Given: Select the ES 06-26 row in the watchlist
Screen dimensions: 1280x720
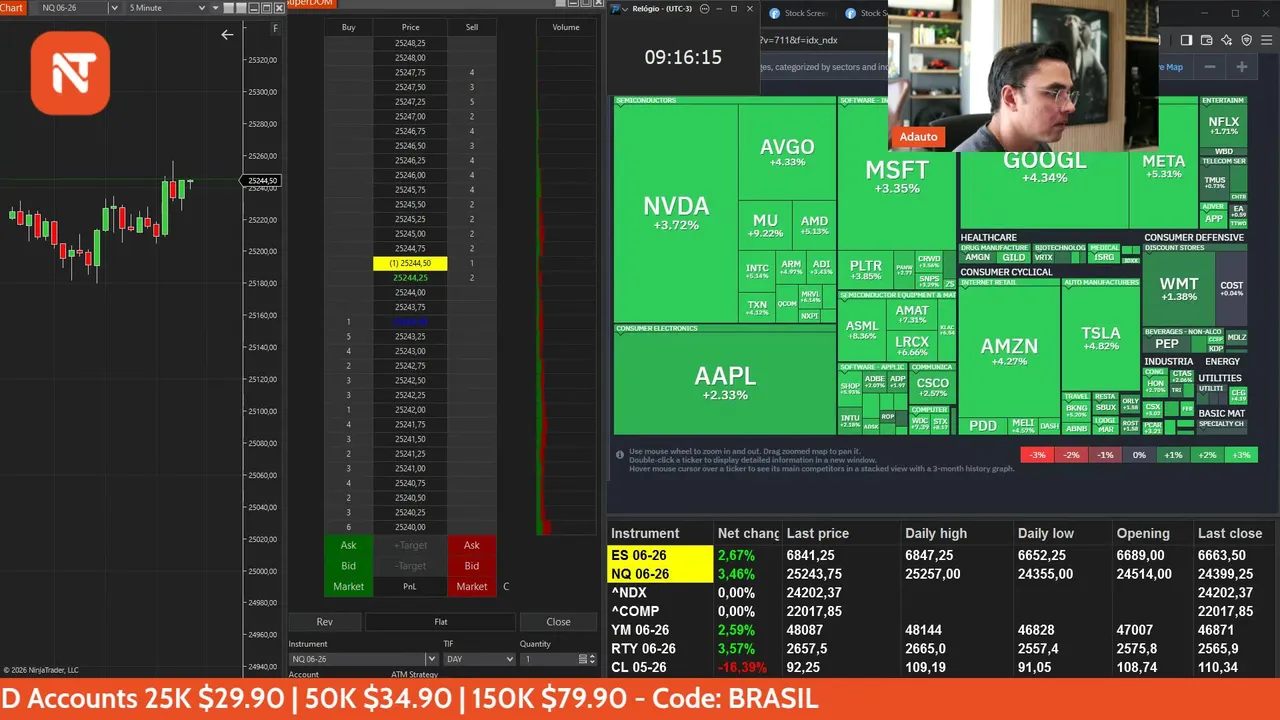Looking at the screenshot, I should coord(943,555).
